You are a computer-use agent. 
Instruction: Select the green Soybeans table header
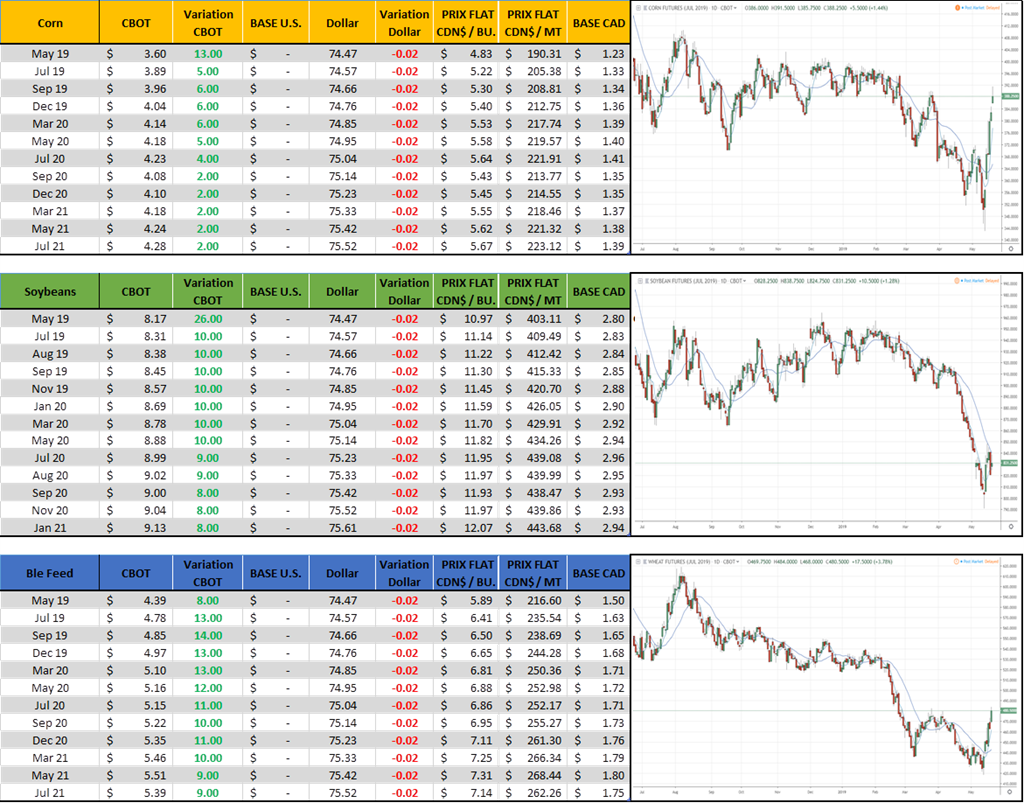[50, 292]
